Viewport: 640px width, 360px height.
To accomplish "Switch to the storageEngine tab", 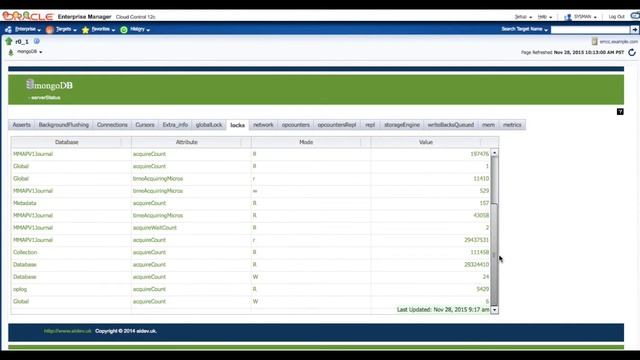I will point(402,125).
